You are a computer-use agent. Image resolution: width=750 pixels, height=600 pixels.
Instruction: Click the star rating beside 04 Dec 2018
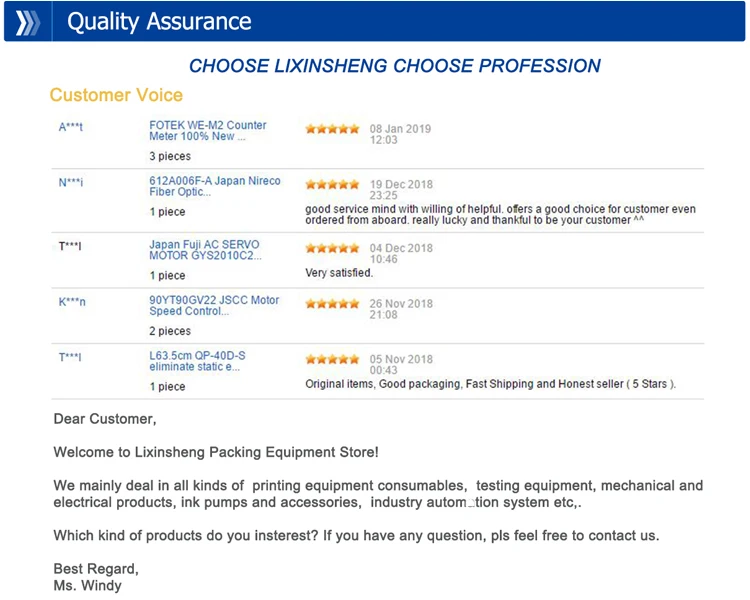332,248
